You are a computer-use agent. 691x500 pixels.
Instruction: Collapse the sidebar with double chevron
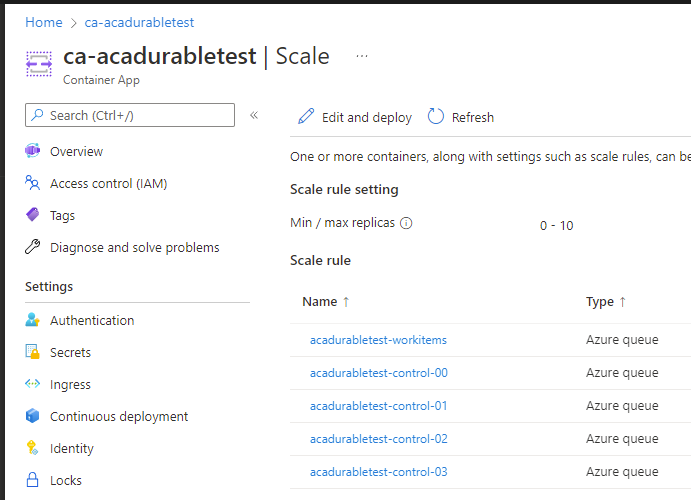[x=254, y=115]
